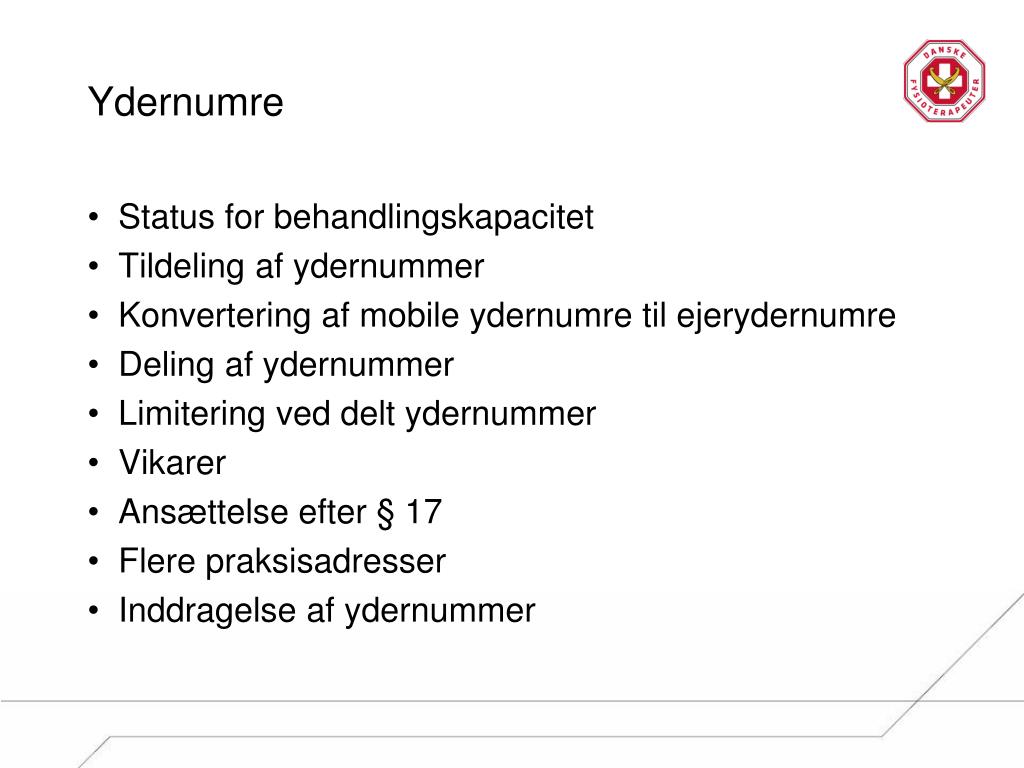
Task: Click Inddragelse af ydernummer line
Action: point(327,611)
